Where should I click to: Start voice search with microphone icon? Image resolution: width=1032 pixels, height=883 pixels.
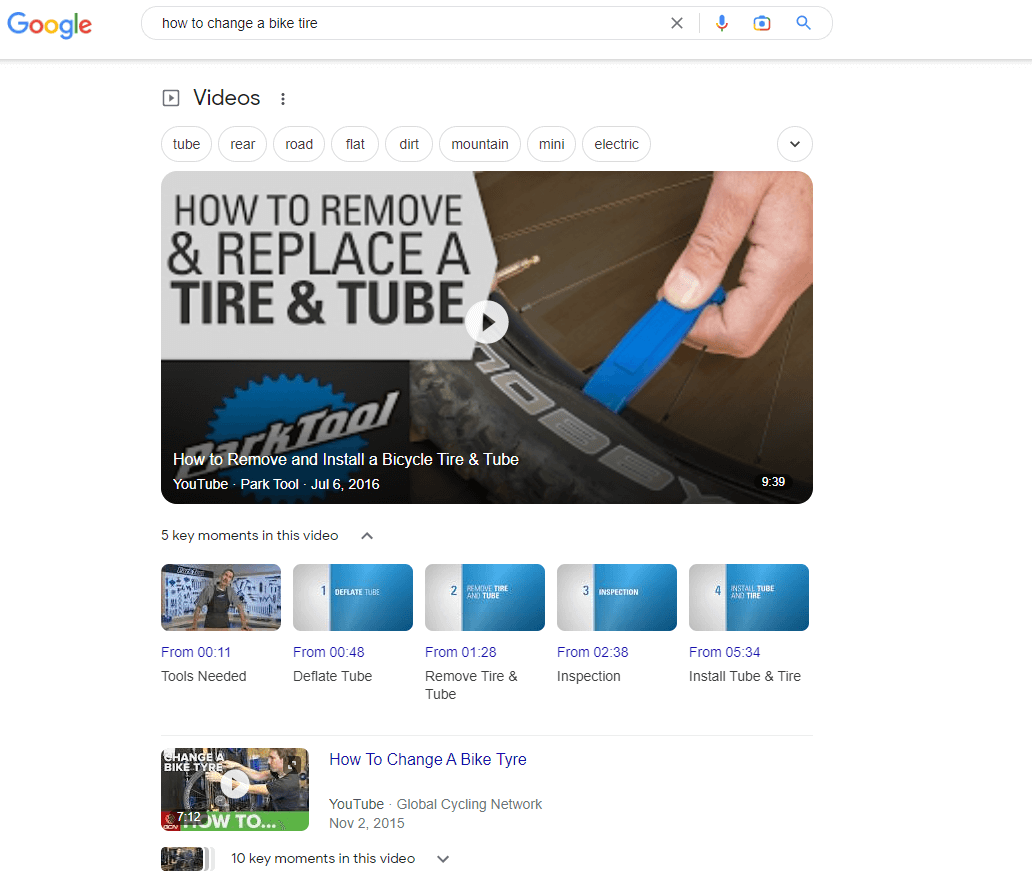tap(722, 24)
